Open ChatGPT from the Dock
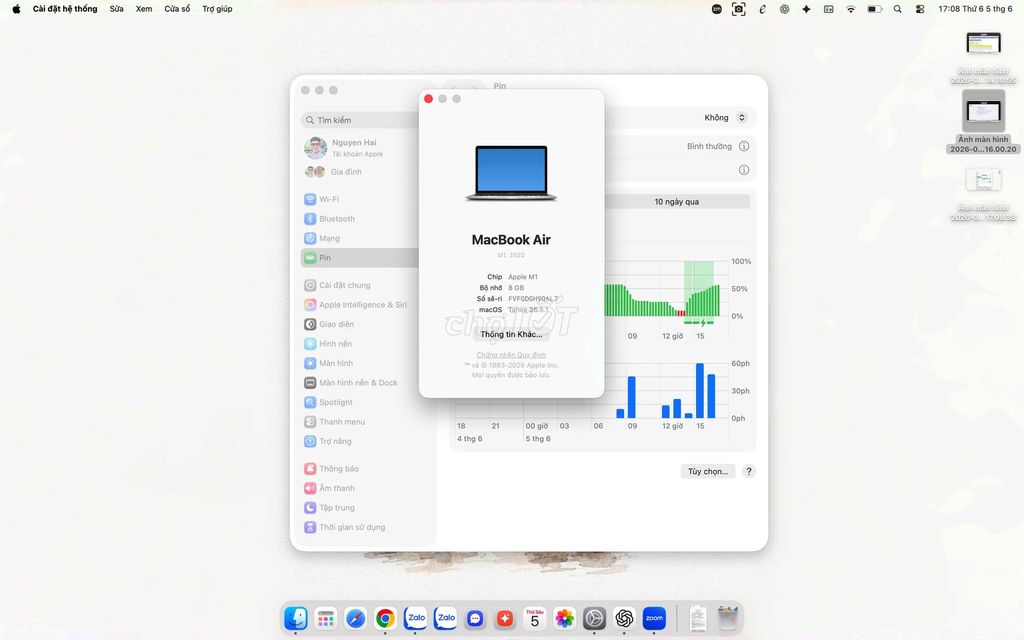1024x640 pixels. click(624, 618)
